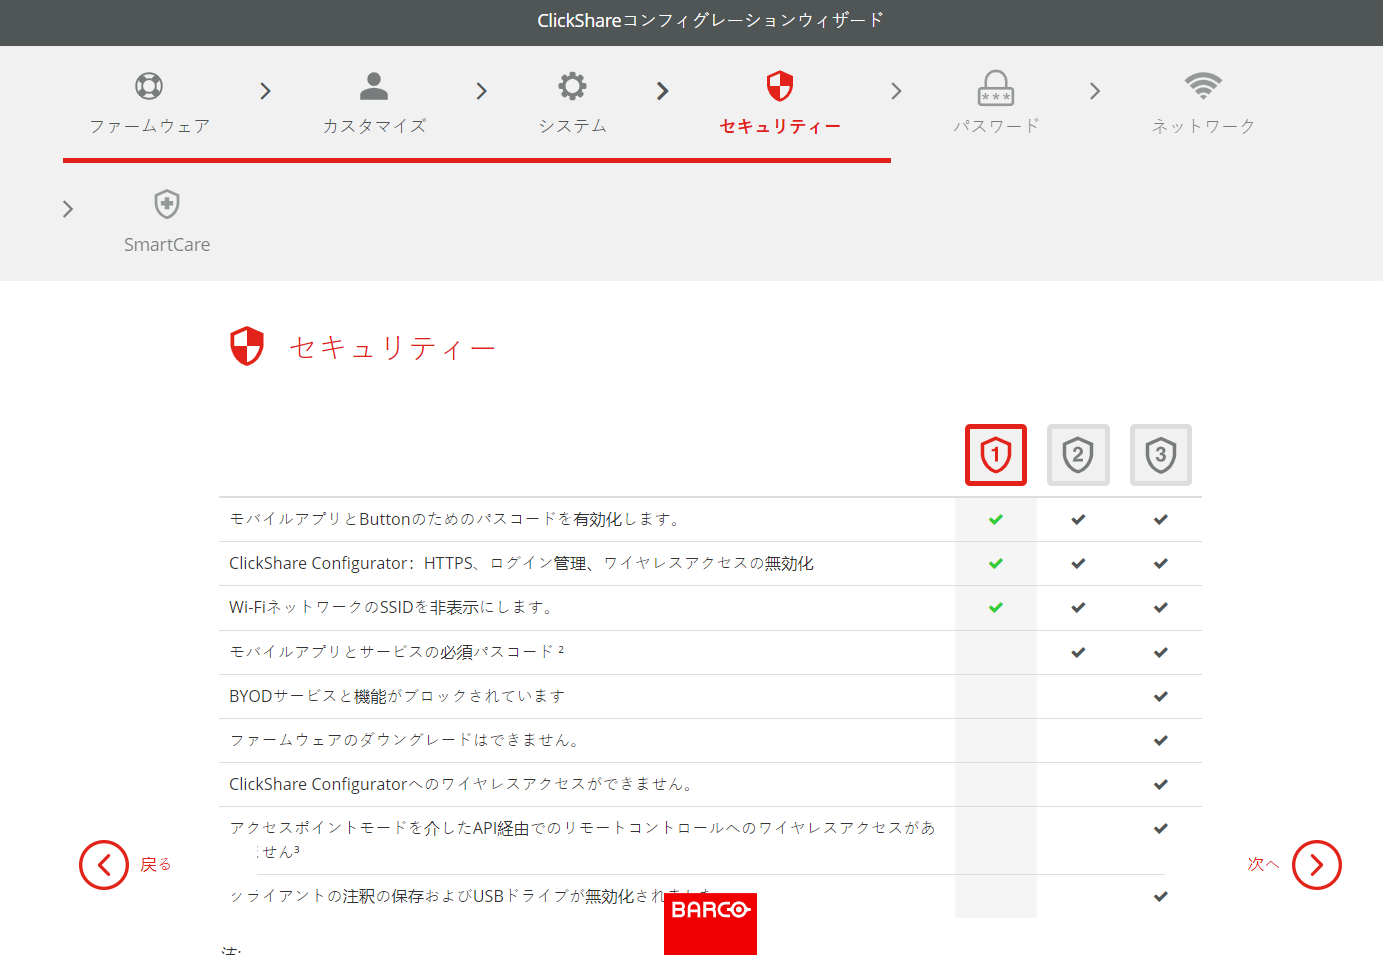Choose security level 2 shield

click(x=1078, y=455)
